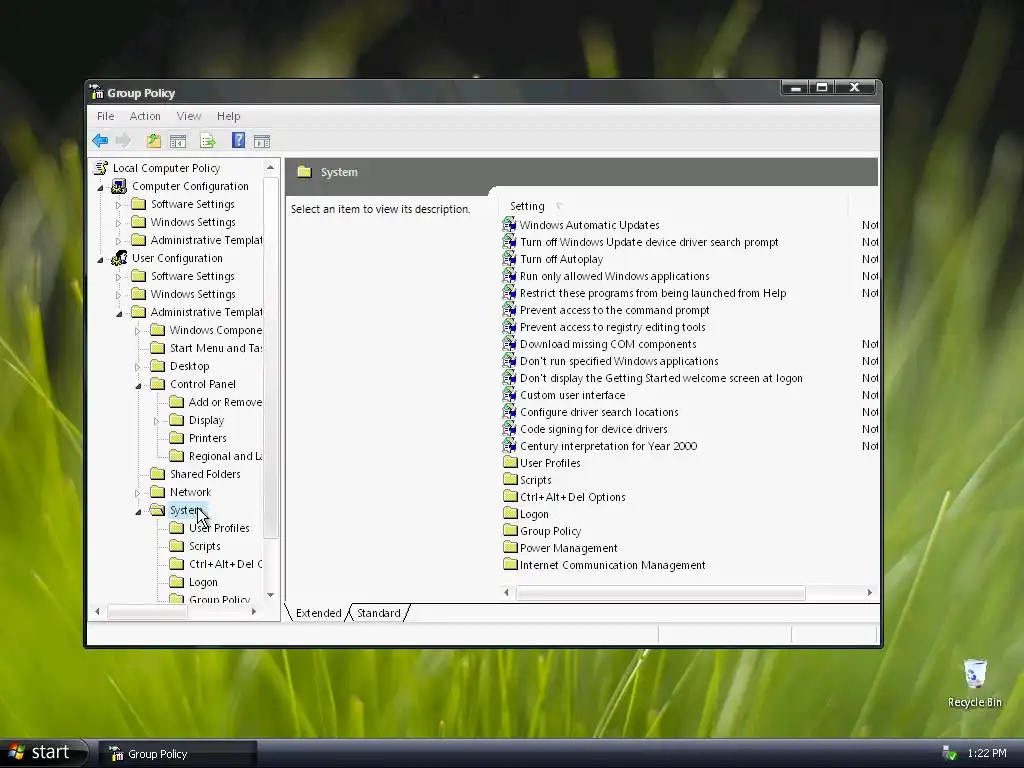The width and height of the screenshot is (1024, 768).
Task: Collapse the Computer Configuration node
Action: click(101, 187)
